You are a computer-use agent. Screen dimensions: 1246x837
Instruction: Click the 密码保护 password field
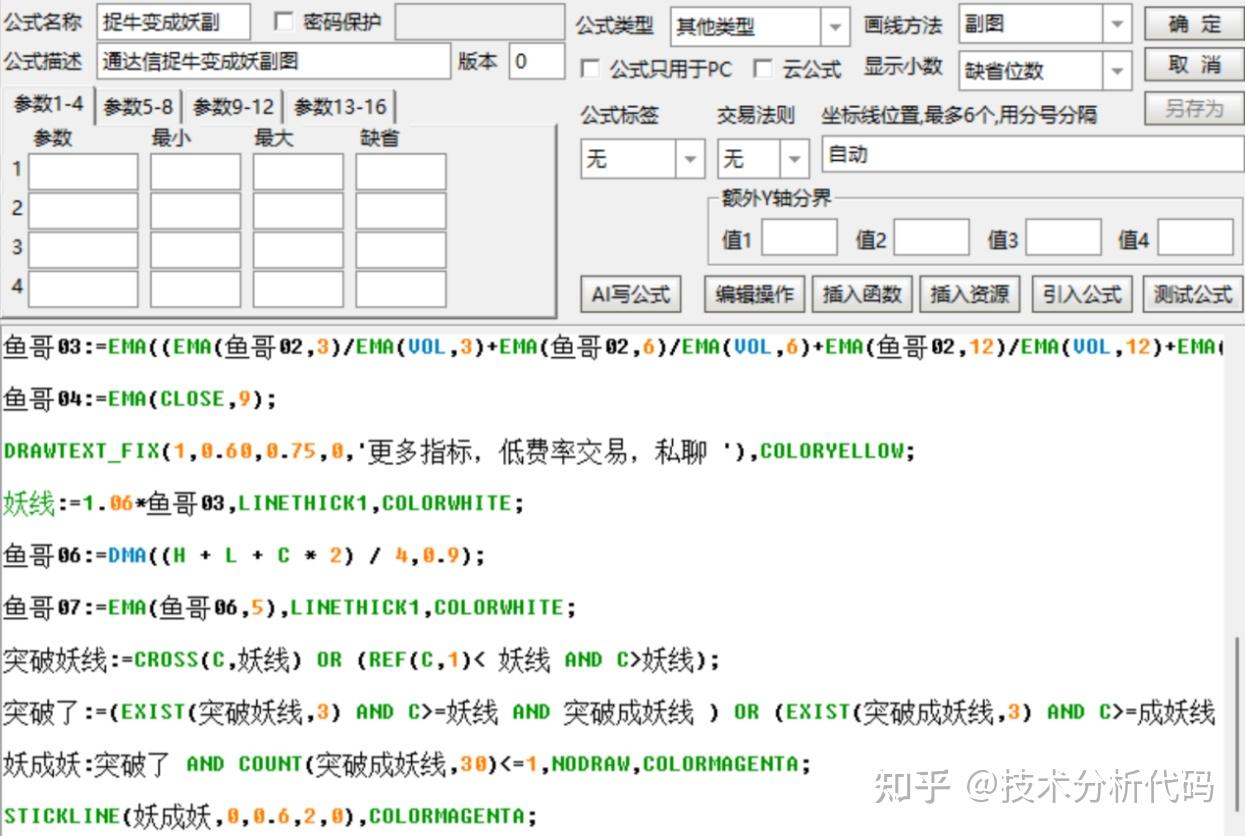[478, 22]
